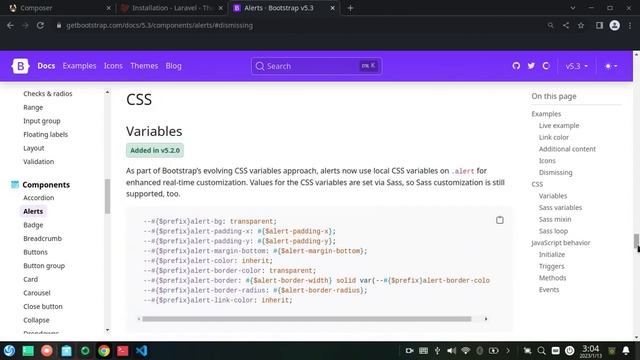Open the Examples navigation item
The width and height of the screenshot is (640, 360).
pyautogui.click(x=79, y=66)
